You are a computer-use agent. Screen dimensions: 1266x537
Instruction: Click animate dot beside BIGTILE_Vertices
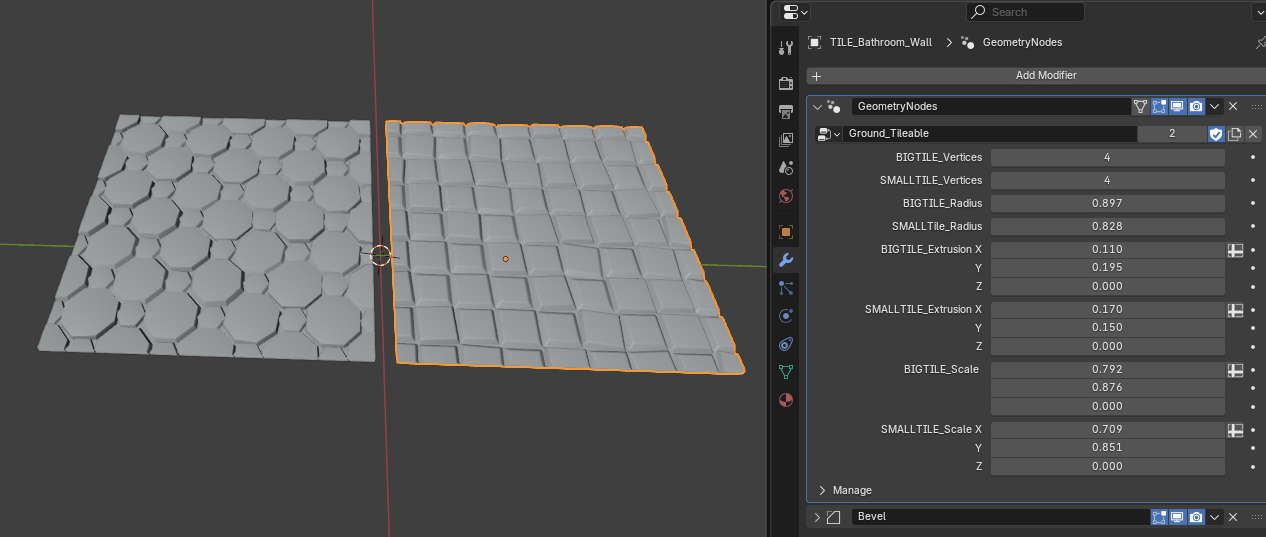(x=1253, y=157)
